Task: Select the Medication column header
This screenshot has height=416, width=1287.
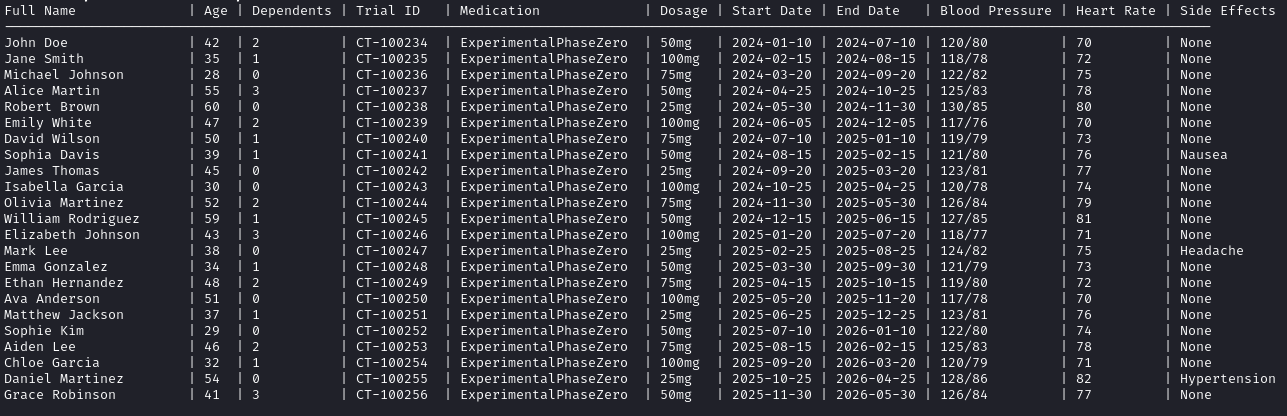Action: tap(500, 11)
